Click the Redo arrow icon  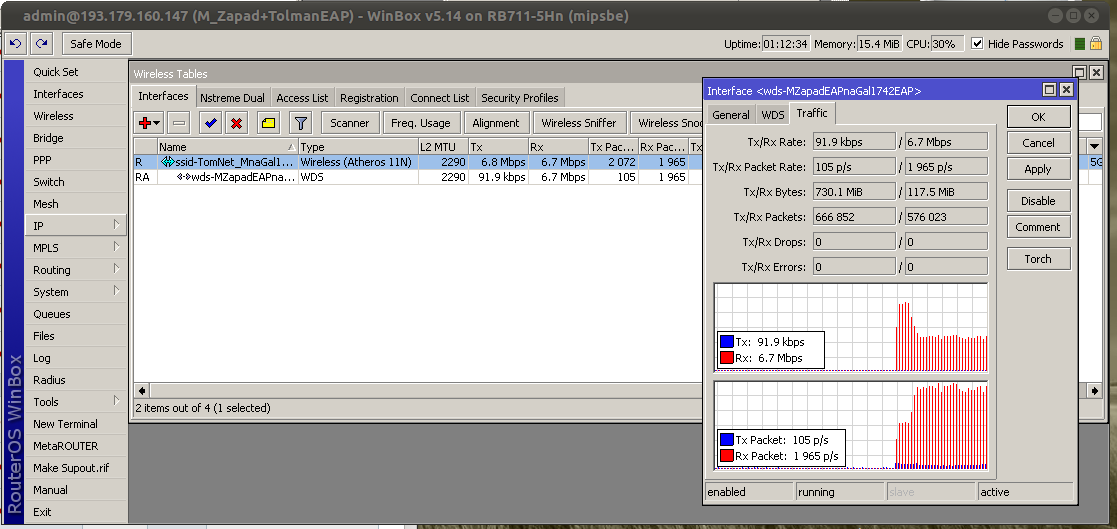42,44
